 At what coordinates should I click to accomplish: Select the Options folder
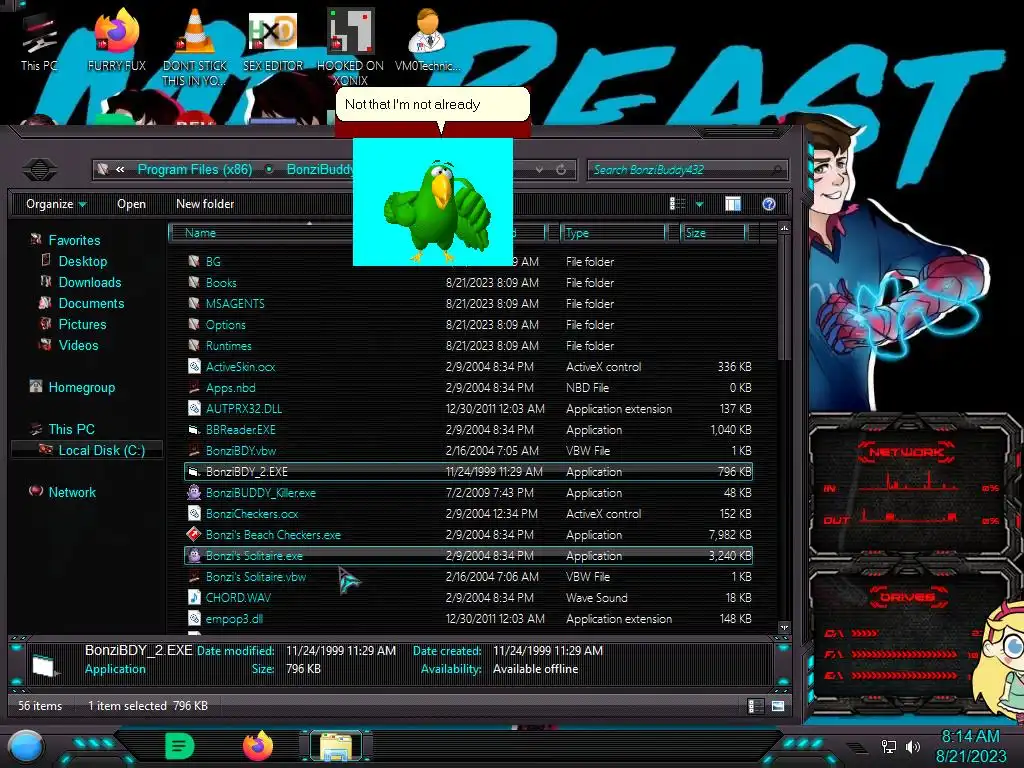(x=225, y=325)
